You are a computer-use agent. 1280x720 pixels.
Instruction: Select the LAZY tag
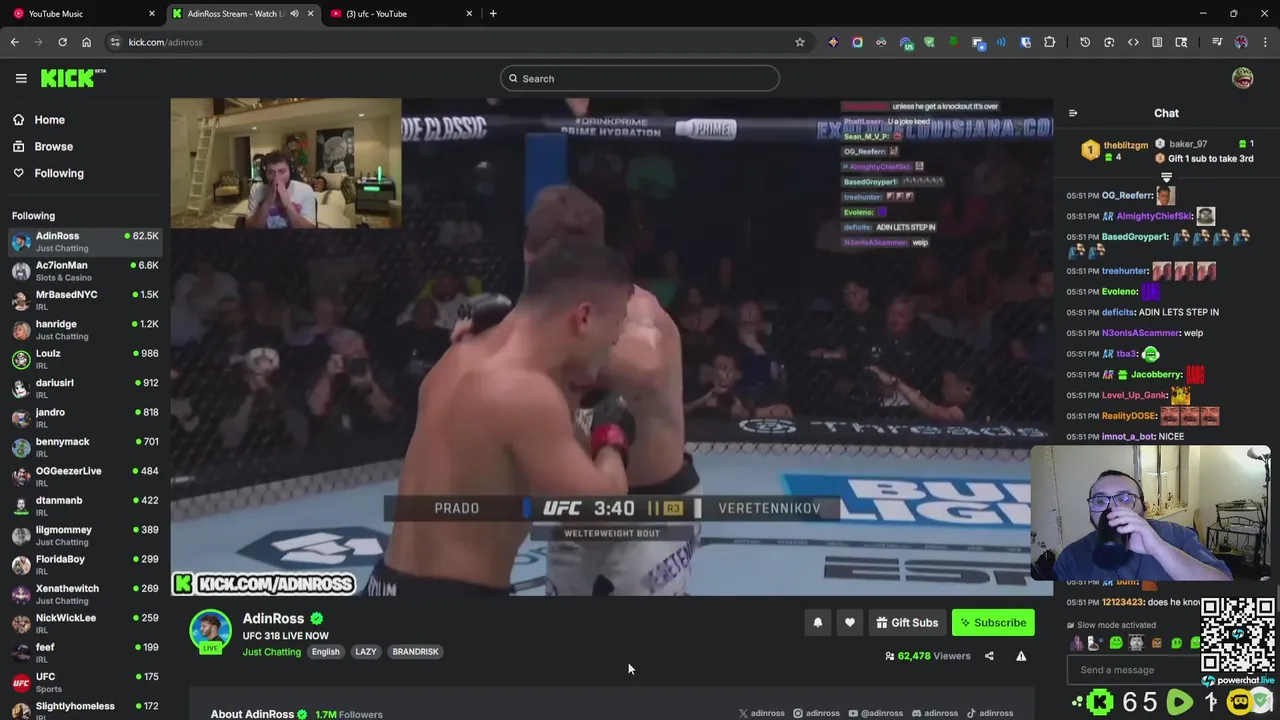(x=366, y=652)
